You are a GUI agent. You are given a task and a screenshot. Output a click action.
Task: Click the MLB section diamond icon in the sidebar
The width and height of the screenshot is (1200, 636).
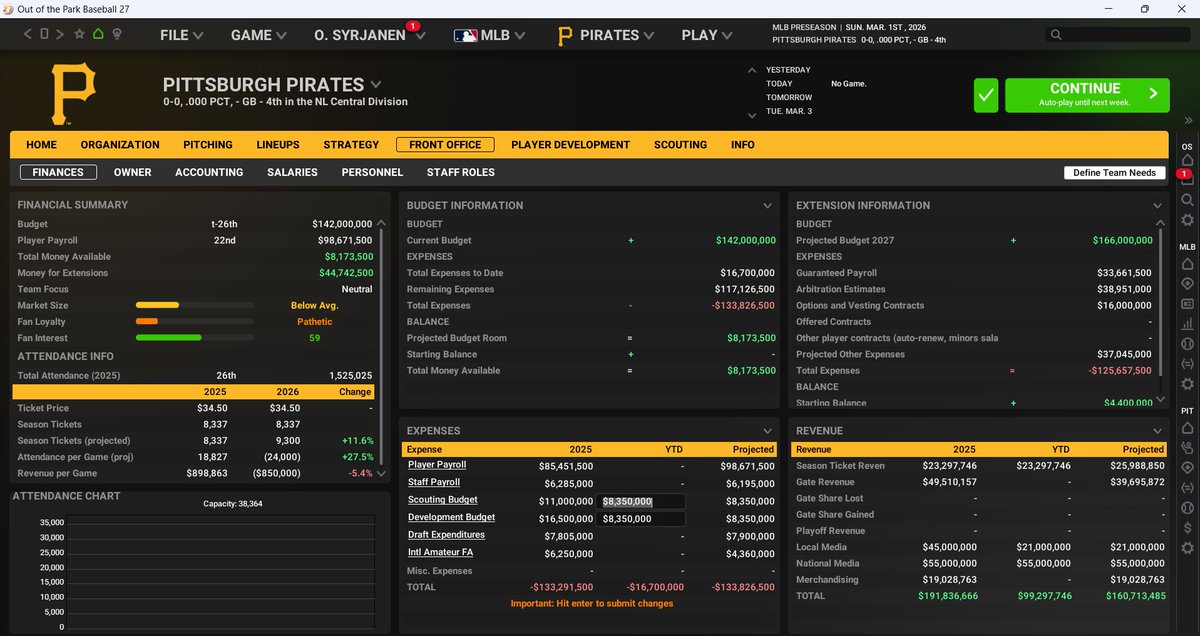tap(1187, 283)
